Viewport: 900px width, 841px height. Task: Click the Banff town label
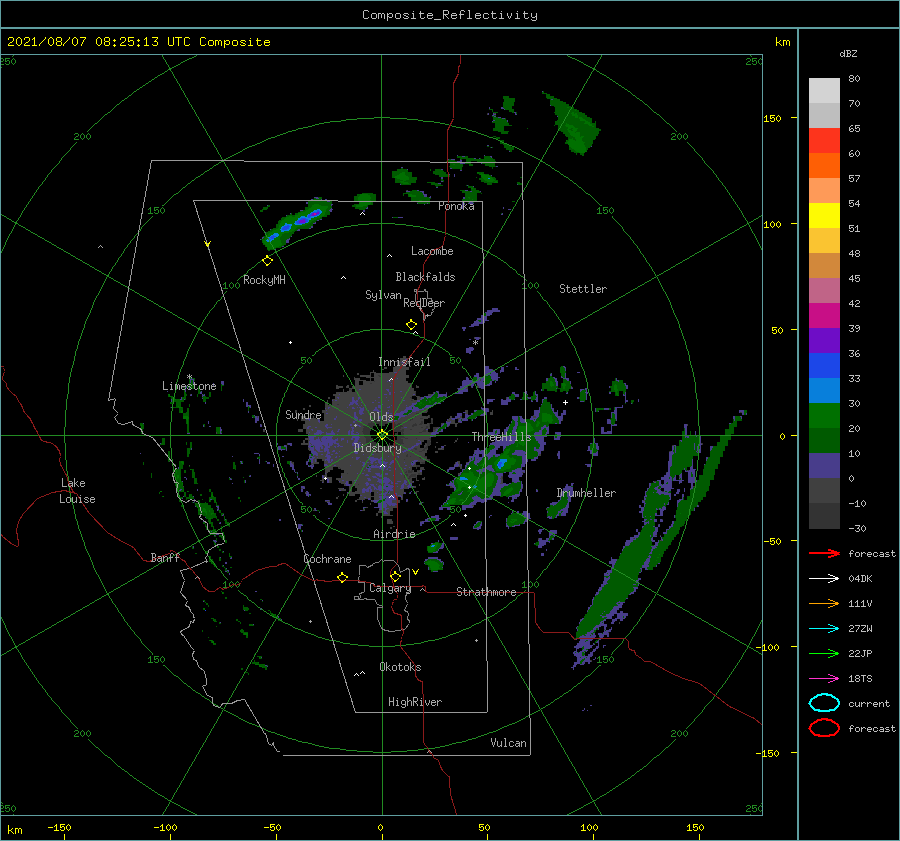pyautogui.click(x=165, y=557)
